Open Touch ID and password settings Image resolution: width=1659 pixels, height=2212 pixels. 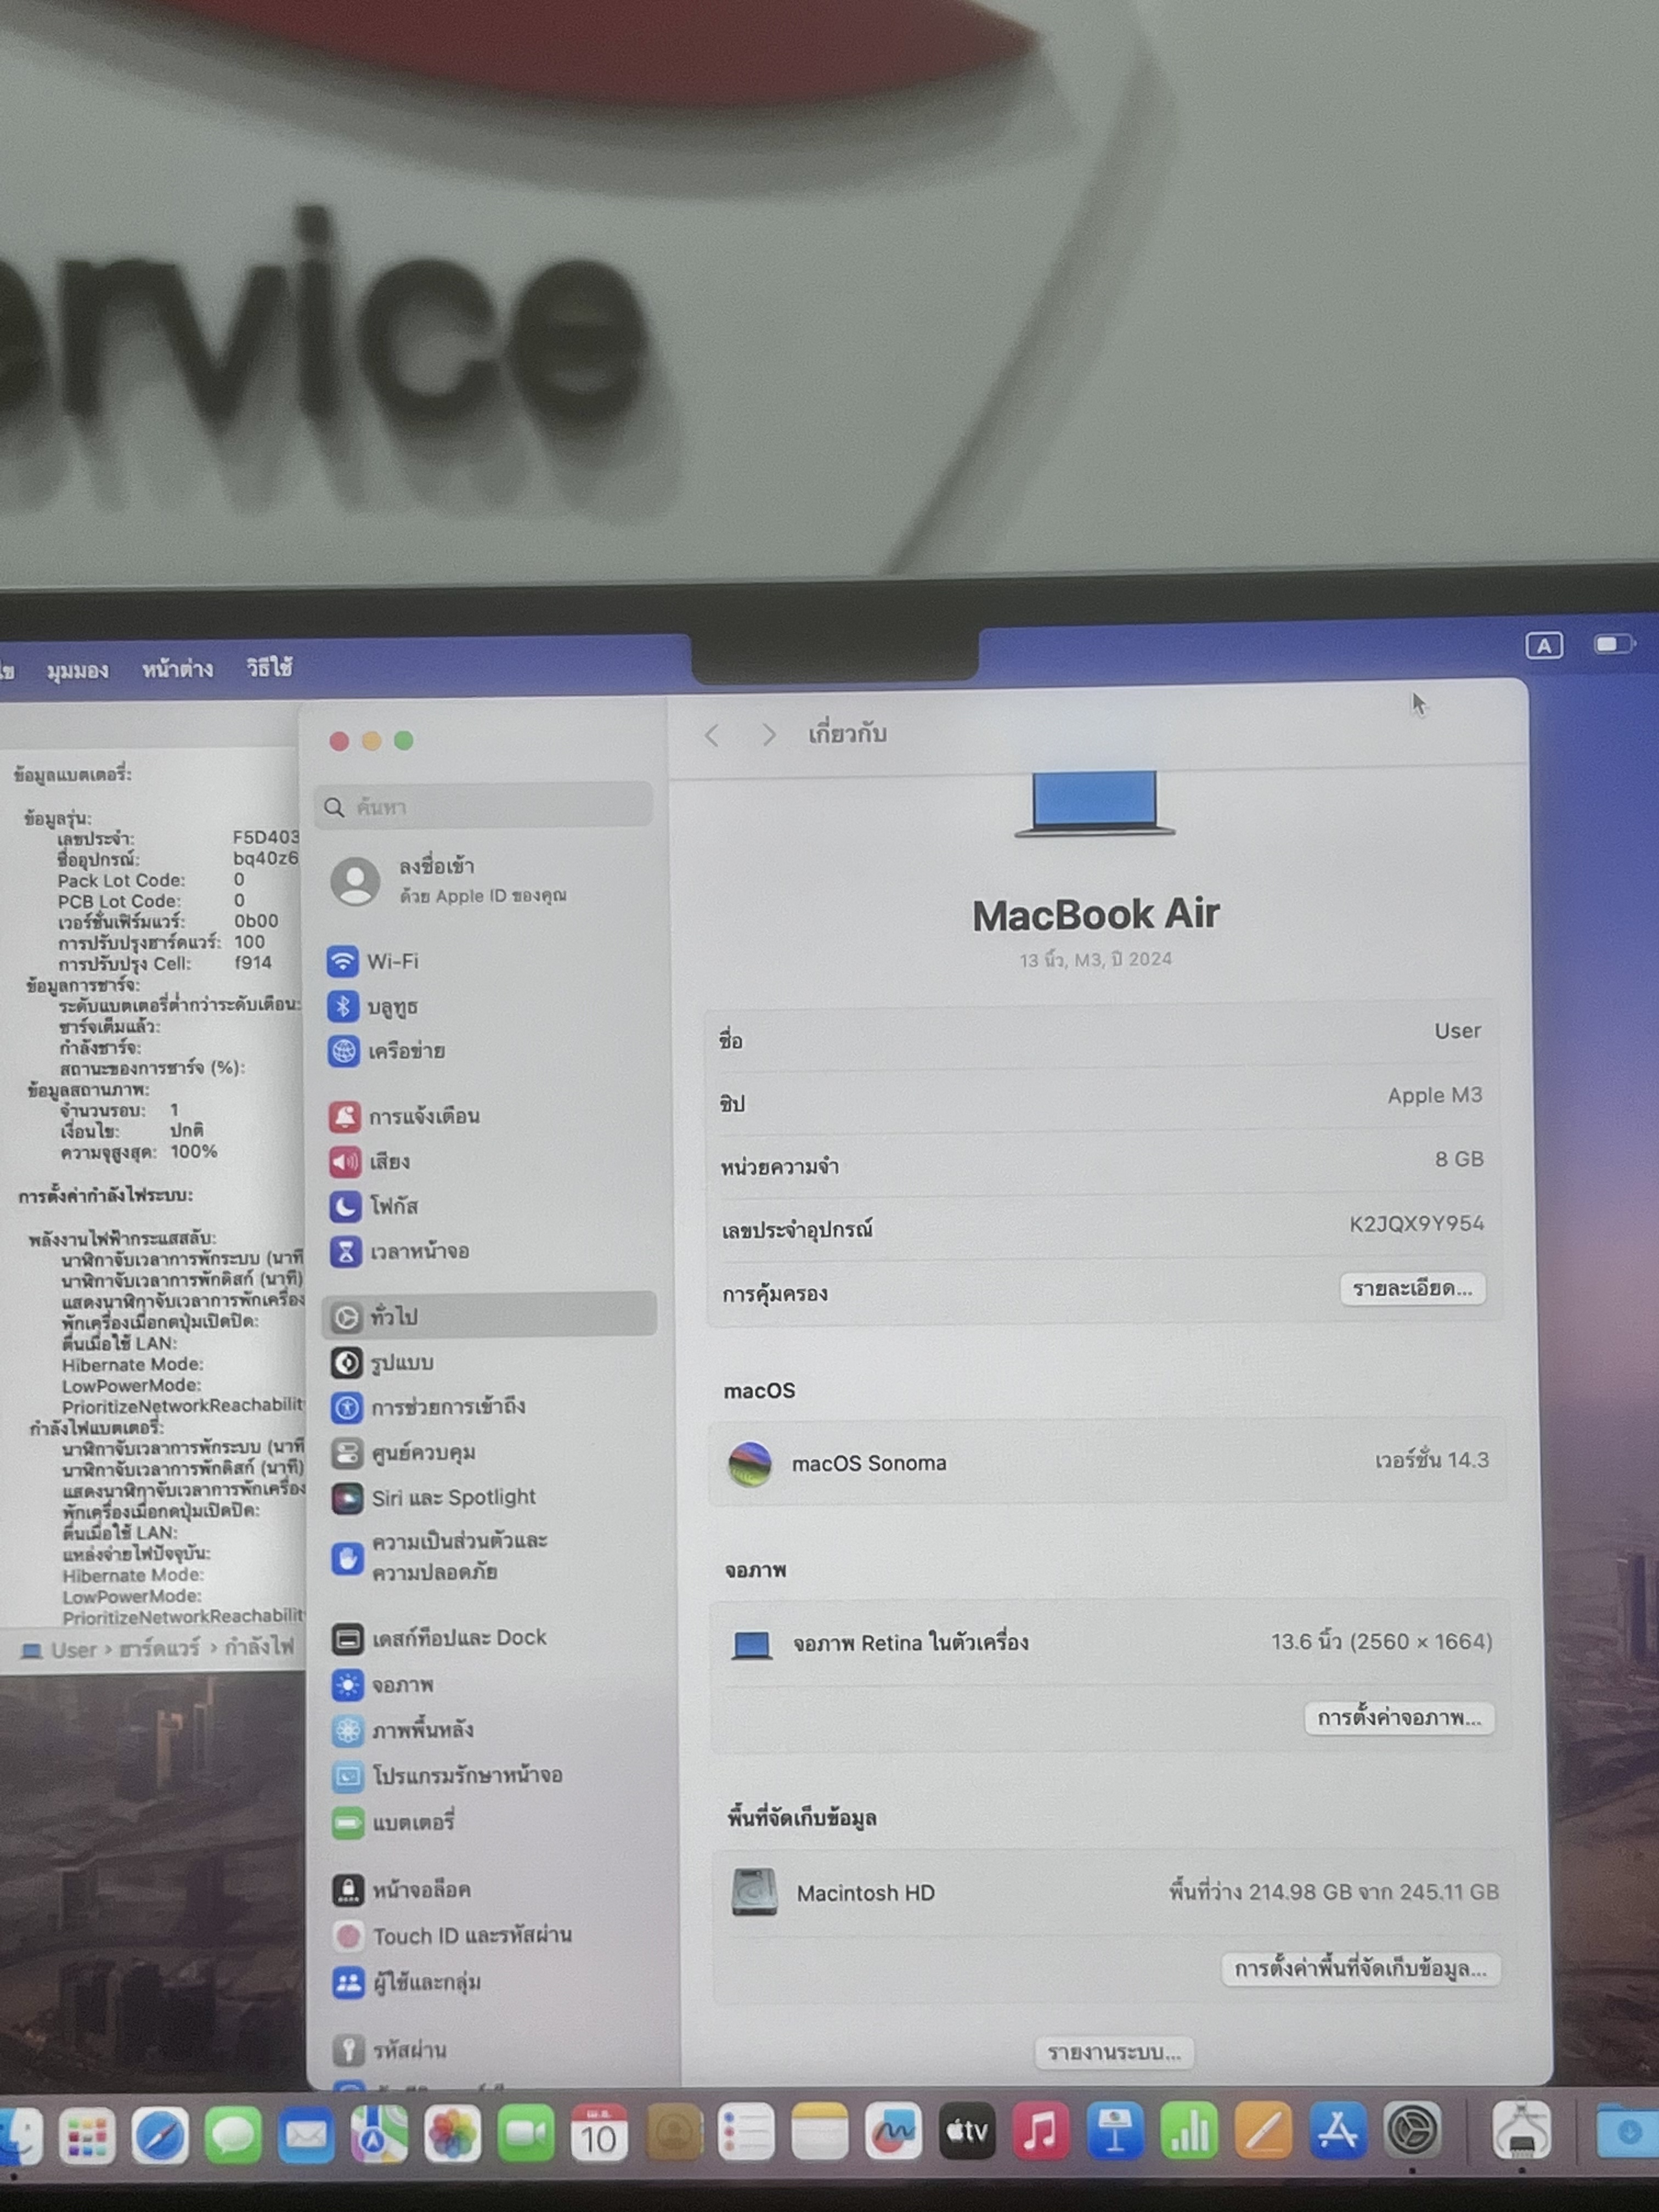point(470,1936)
